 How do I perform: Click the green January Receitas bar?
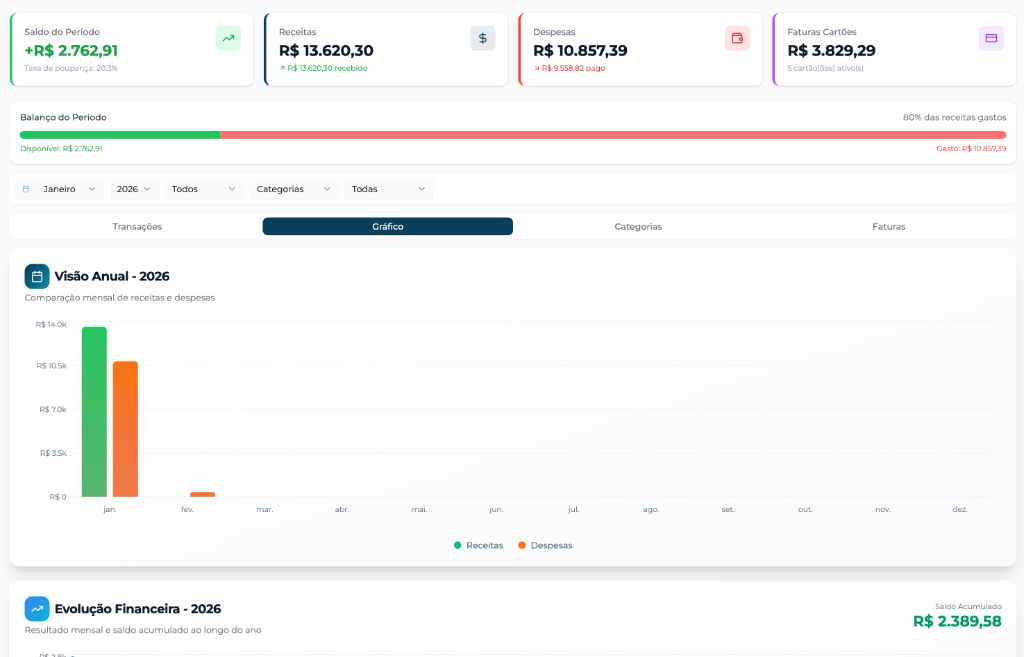[94, 412]
